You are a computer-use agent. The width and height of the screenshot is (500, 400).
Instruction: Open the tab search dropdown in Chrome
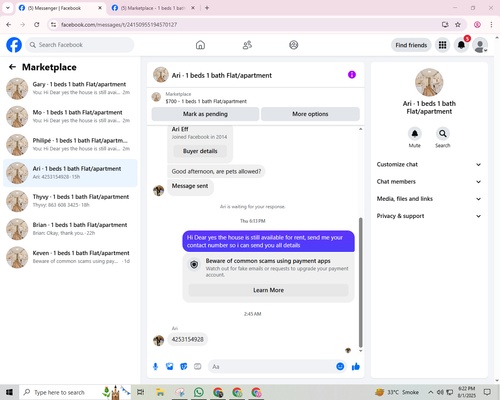point(8,8)
